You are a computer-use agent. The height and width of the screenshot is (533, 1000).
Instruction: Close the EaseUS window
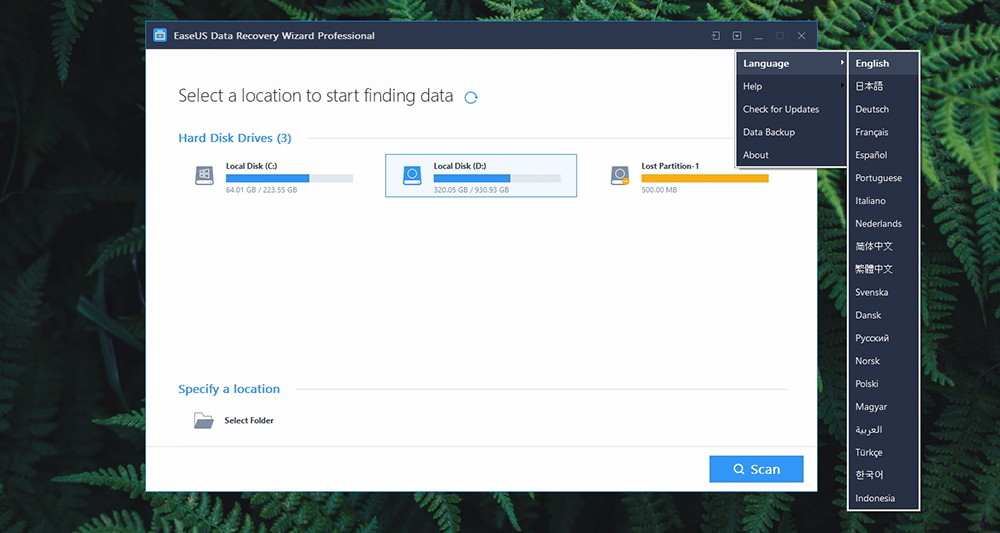pyautogui.click(x=802, y=36)
